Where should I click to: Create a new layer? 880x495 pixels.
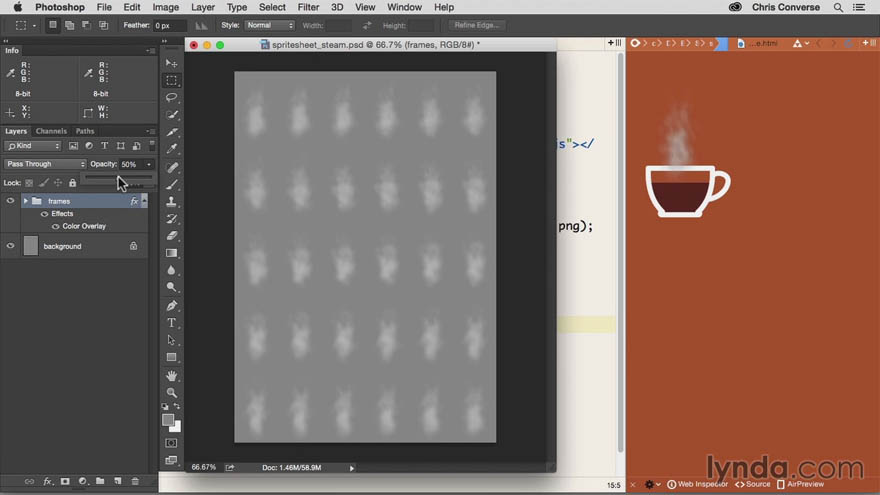[x=117, y=481]
